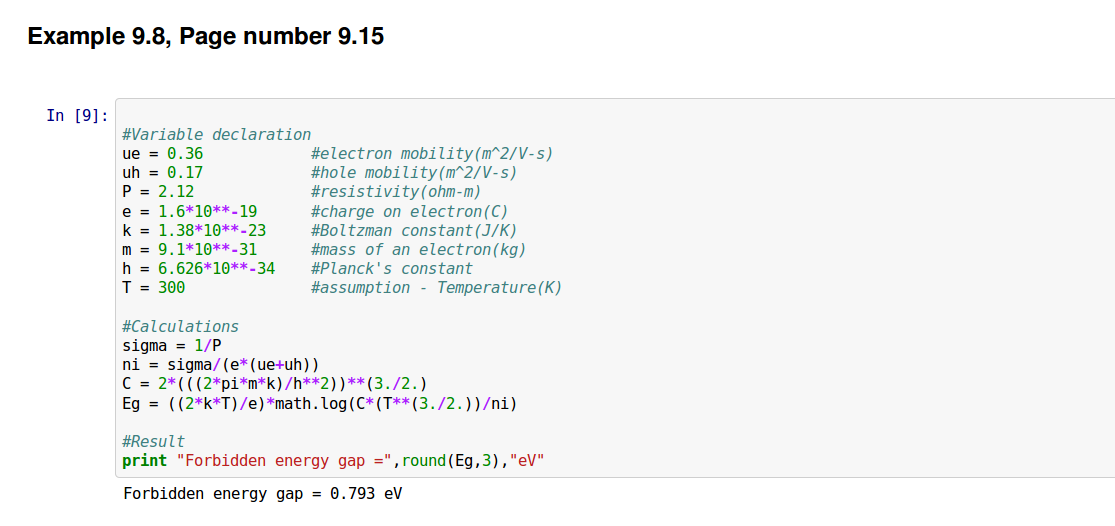Click the In [9] cell prompt
The image size is (1115, 526).
click(x=77, y=115)
